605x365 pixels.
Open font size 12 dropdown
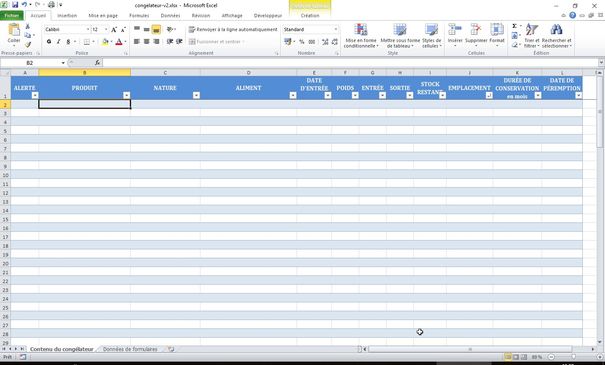106,29
